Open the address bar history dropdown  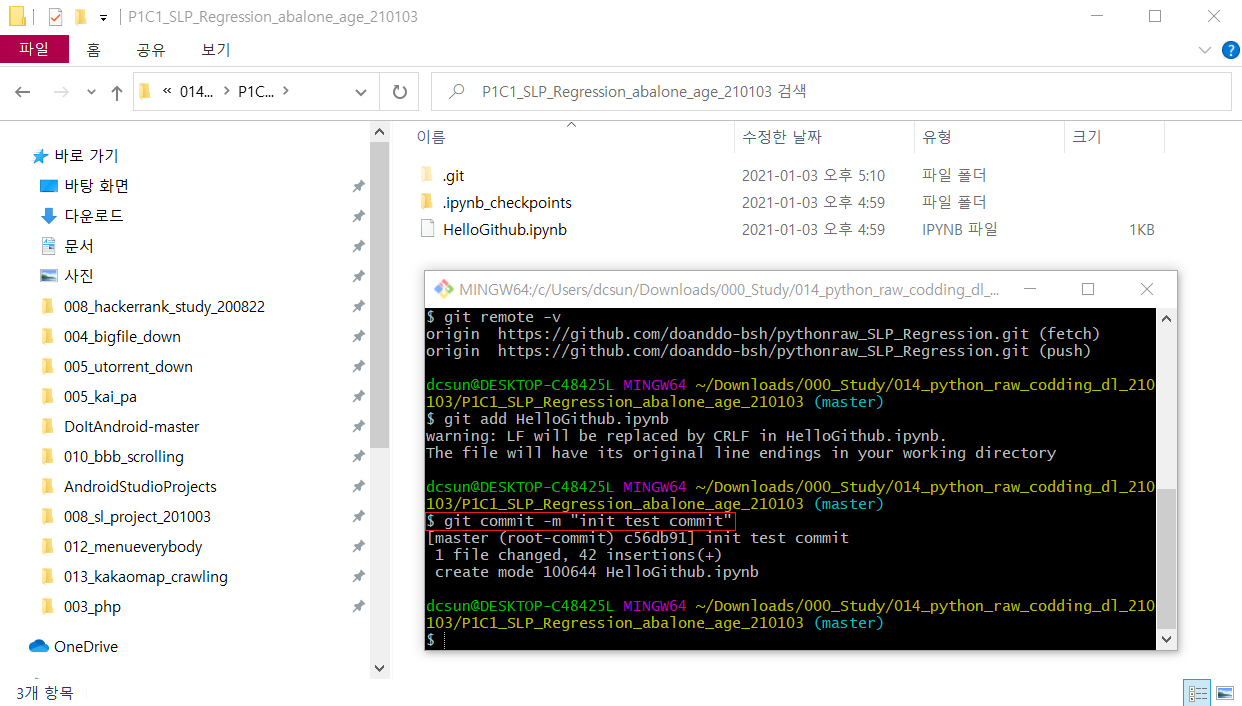click(361, 92)
